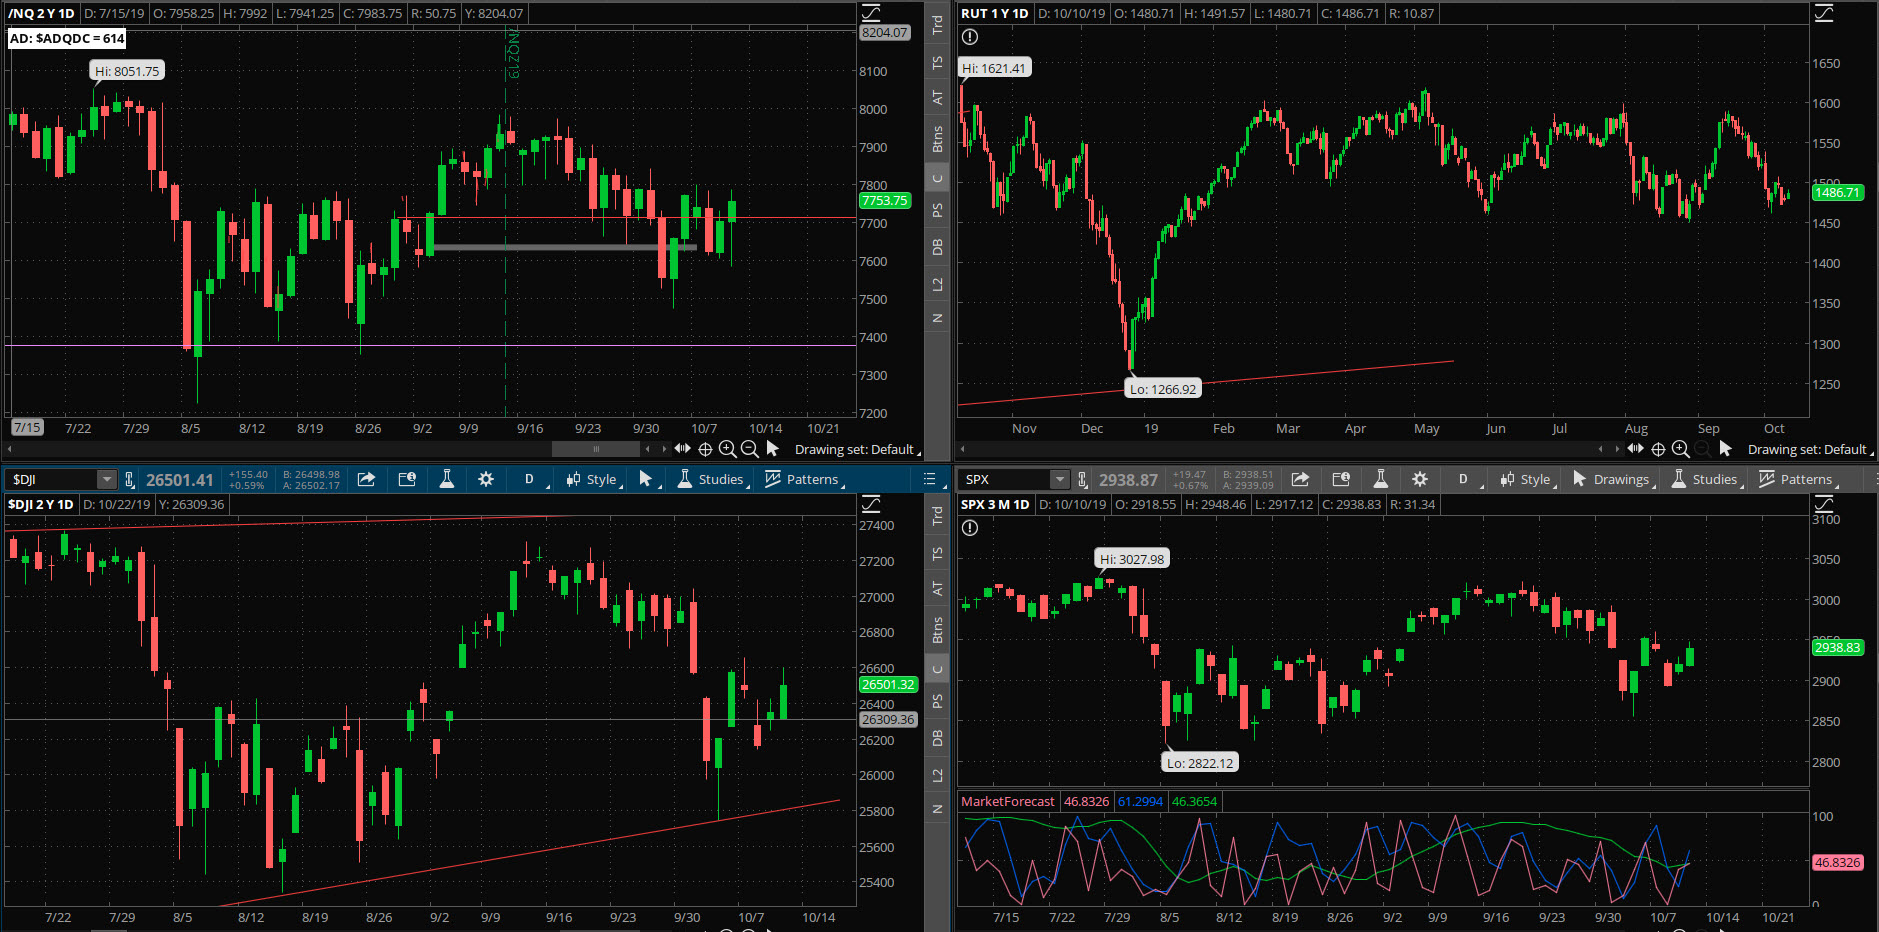
Task: Open the flask icon in $DJI toolbar
Action: tap(447, 479)
